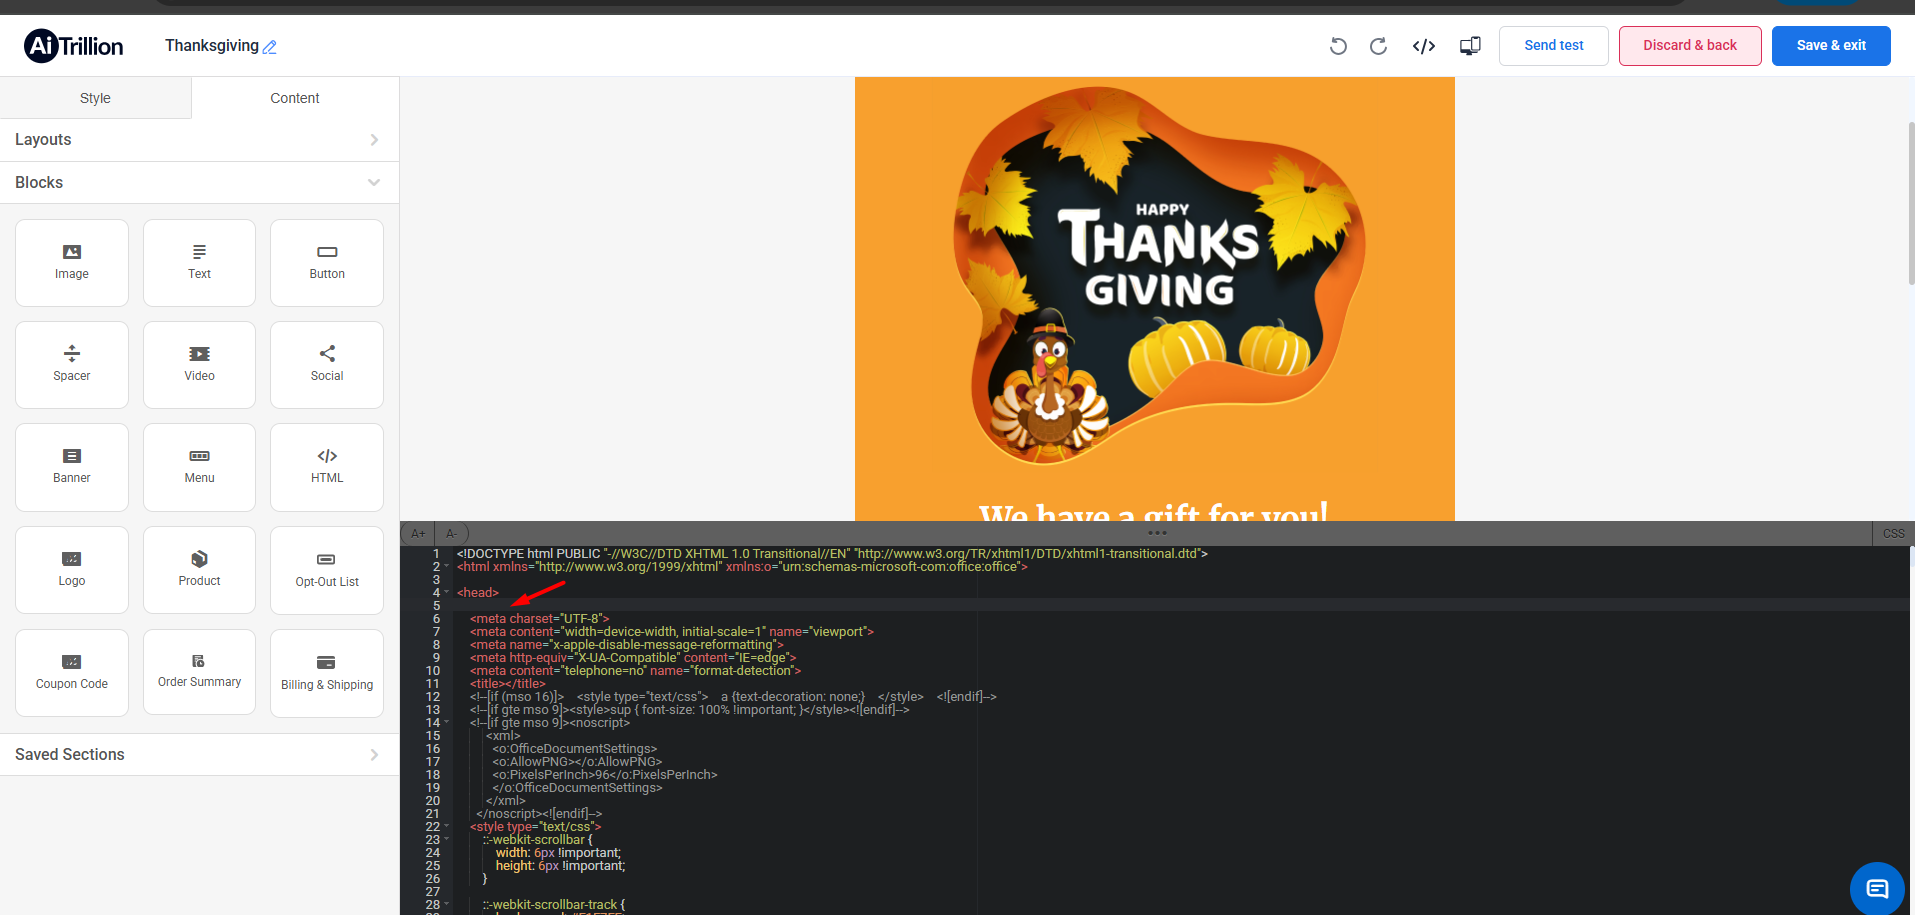1915x915 pixels.
Task: Open desktop/mobile preview icon
Action: [1470, 46]
